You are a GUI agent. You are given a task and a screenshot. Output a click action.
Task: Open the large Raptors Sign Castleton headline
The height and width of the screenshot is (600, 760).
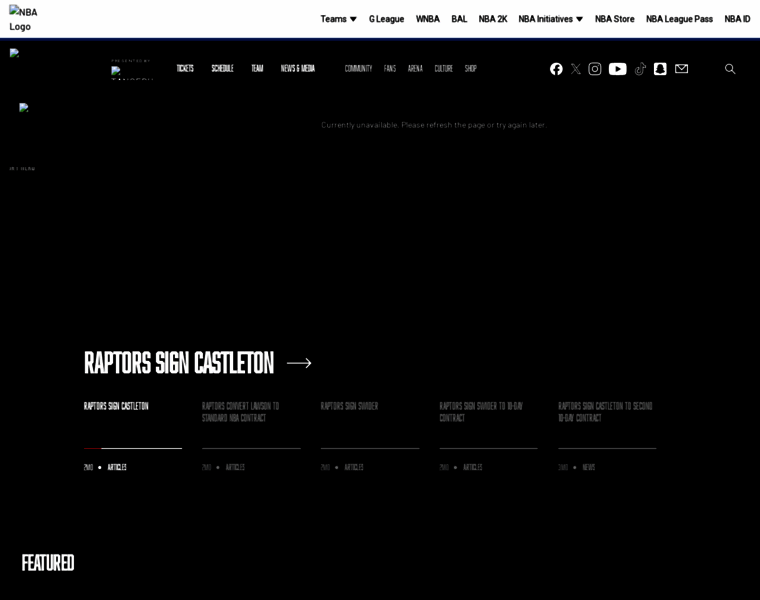click(179, 363)
